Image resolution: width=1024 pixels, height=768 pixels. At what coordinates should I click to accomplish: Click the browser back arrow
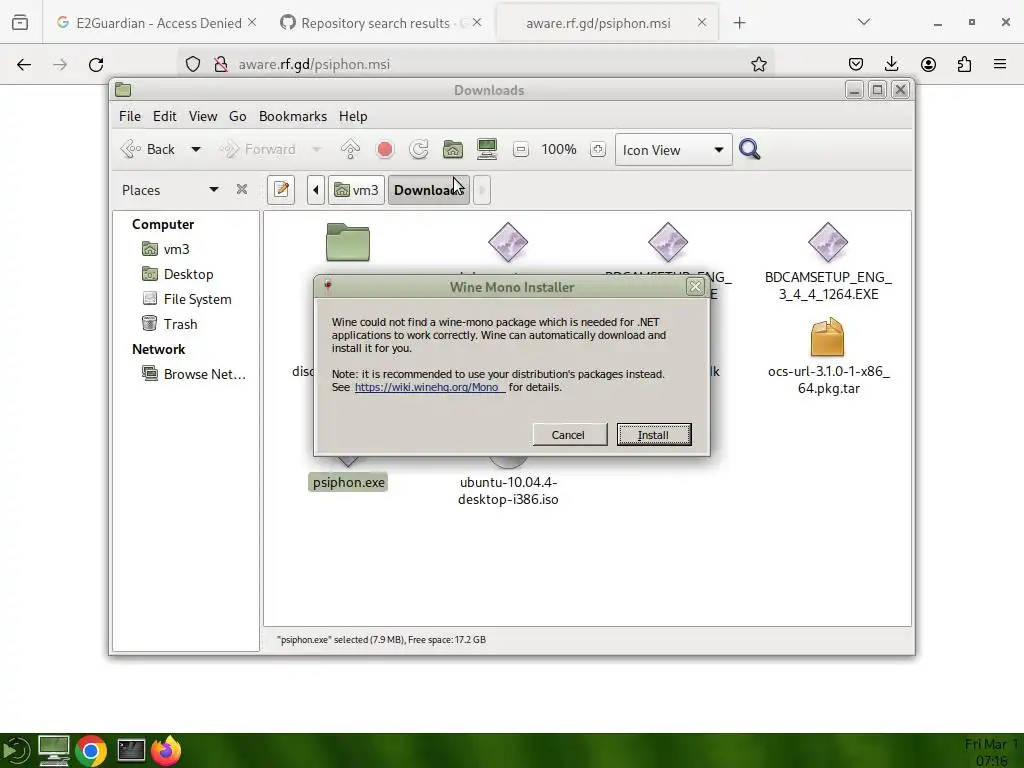[24, 64]
